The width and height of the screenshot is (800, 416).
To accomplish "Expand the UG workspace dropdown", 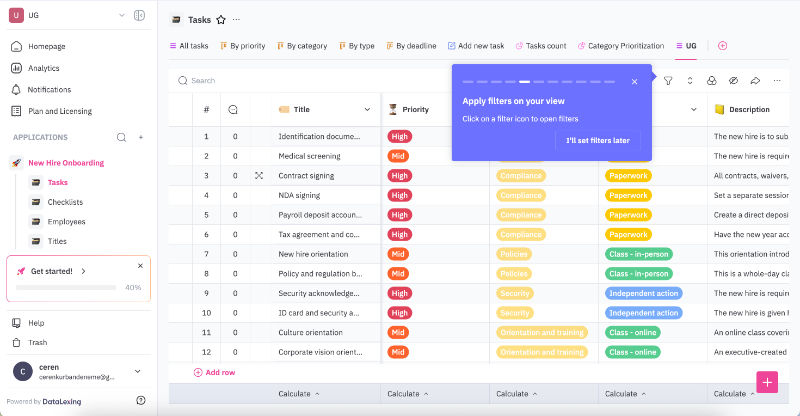I will tap(121, 15).
